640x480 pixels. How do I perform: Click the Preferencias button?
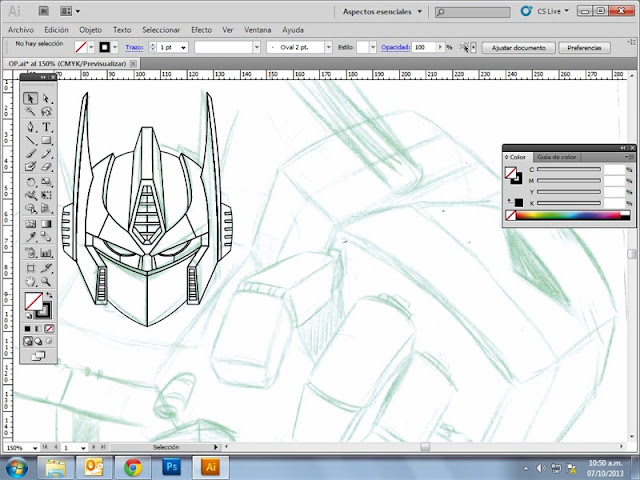click(584, 47)
